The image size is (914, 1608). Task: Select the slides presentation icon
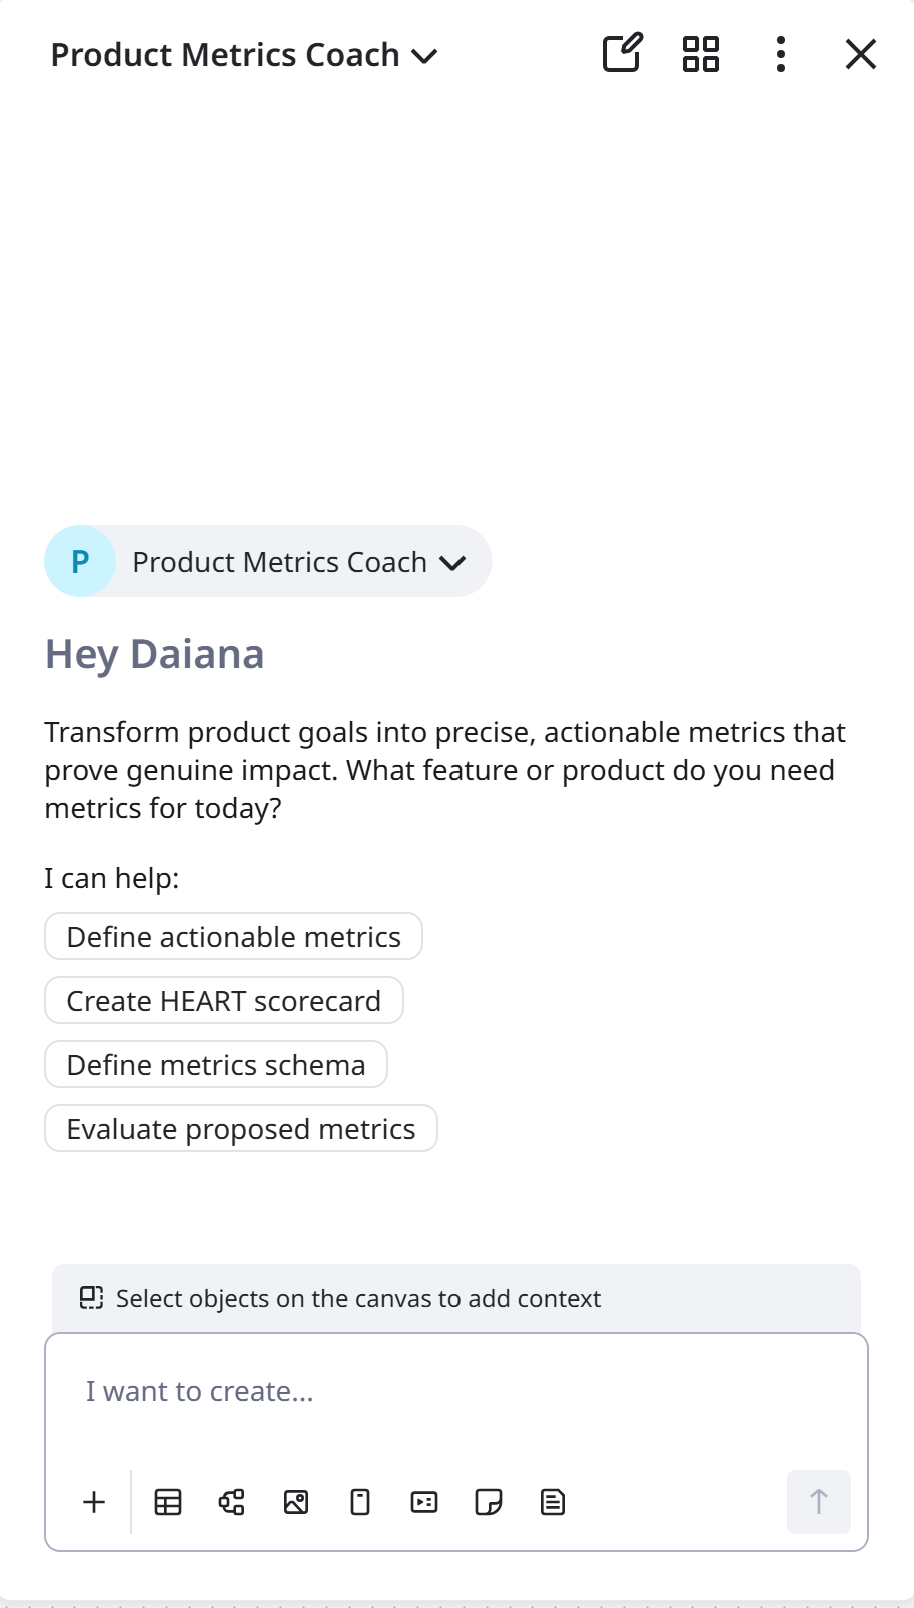pos(424,1502)
